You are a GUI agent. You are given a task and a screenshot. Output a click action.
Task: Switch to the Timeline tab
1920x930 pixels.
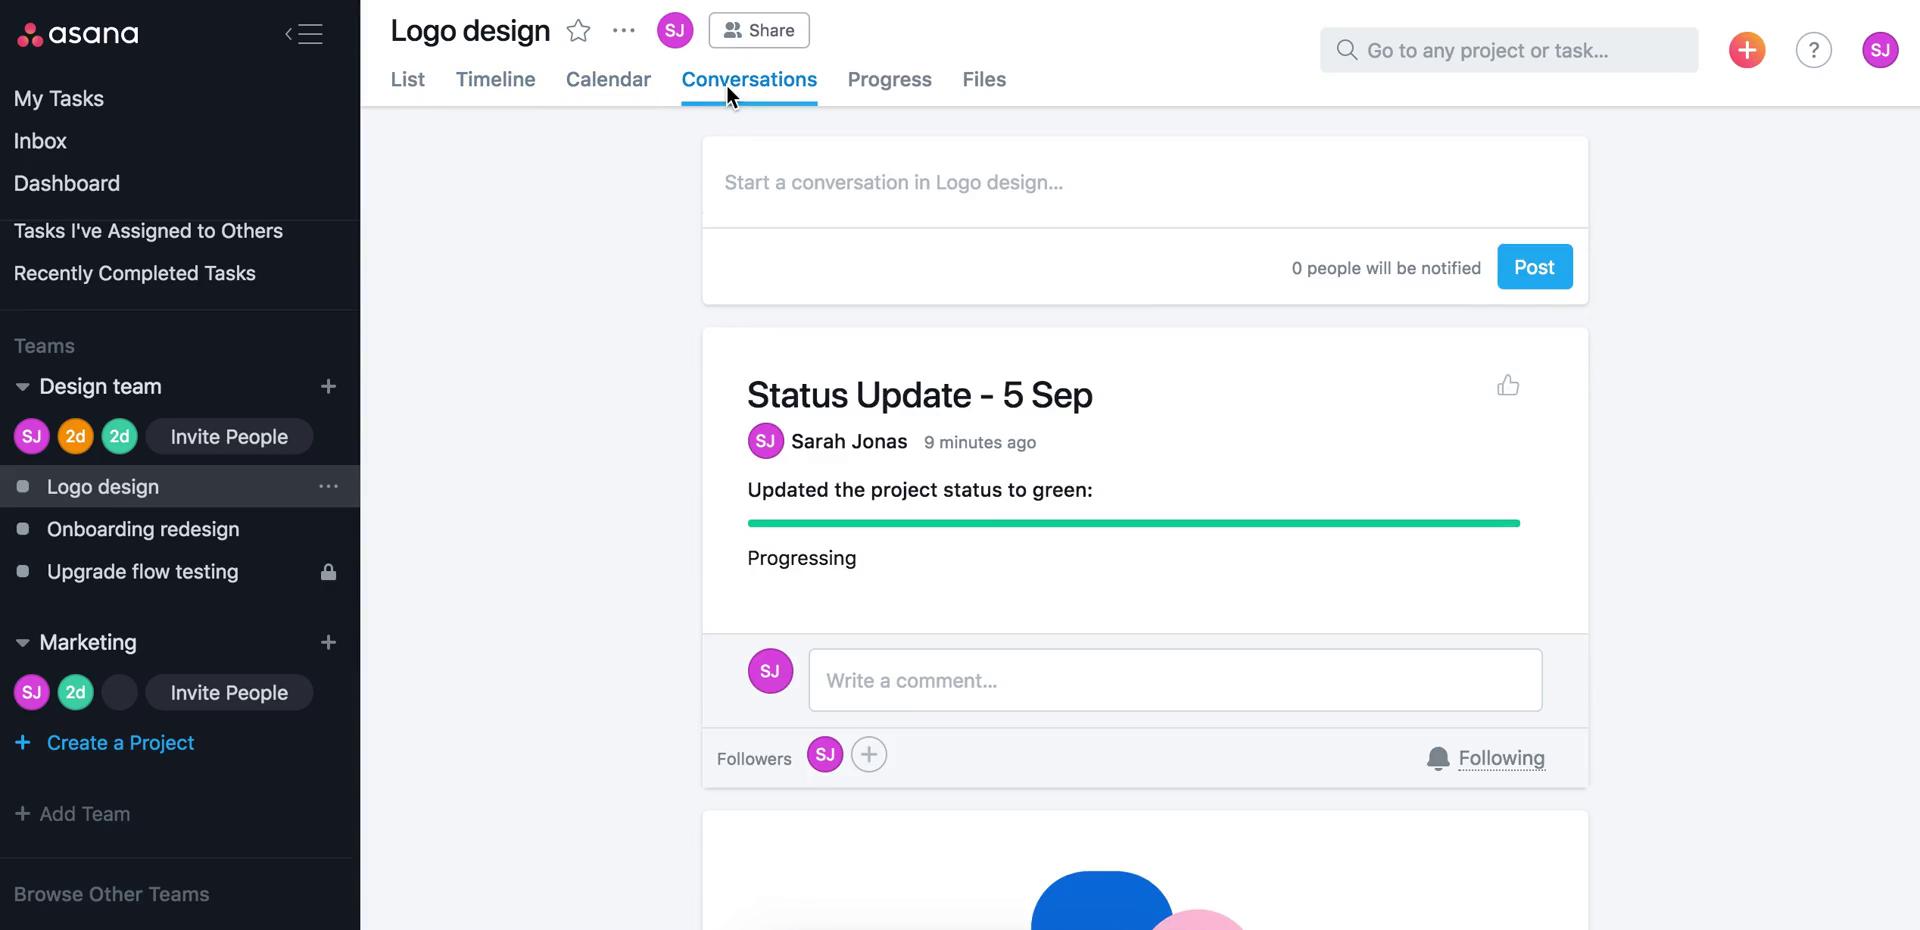tap(496, 79)
